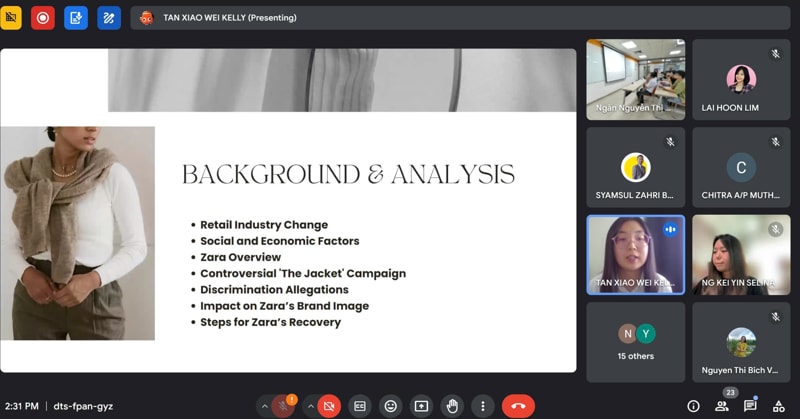Click the red record extension icon
800x419 pixels.
[x=42, y=17]
